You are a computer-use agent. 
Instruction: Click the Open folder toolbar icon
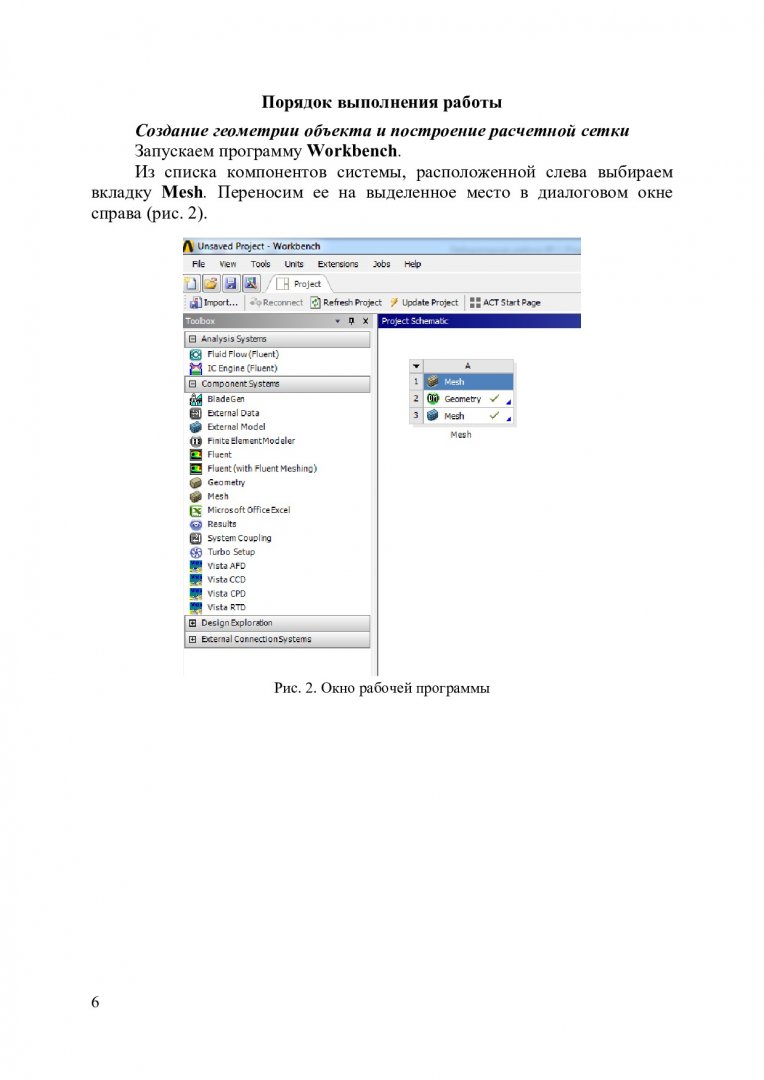[211, 284]
